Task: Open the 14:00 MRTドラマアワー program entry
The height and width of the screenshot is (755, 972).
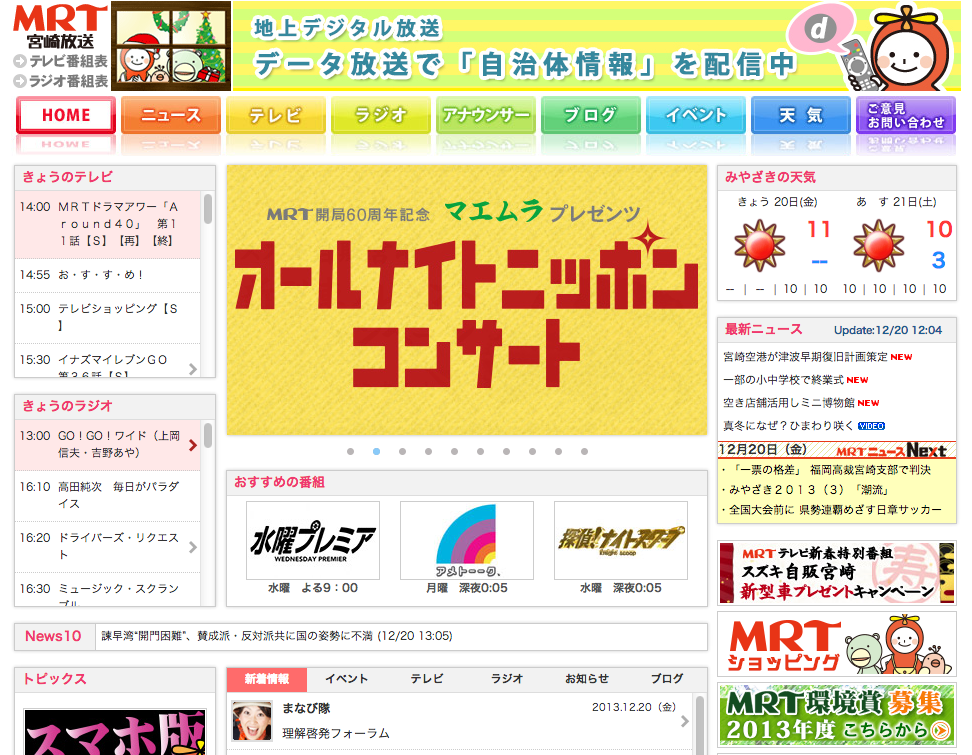Action: [108, 224]
